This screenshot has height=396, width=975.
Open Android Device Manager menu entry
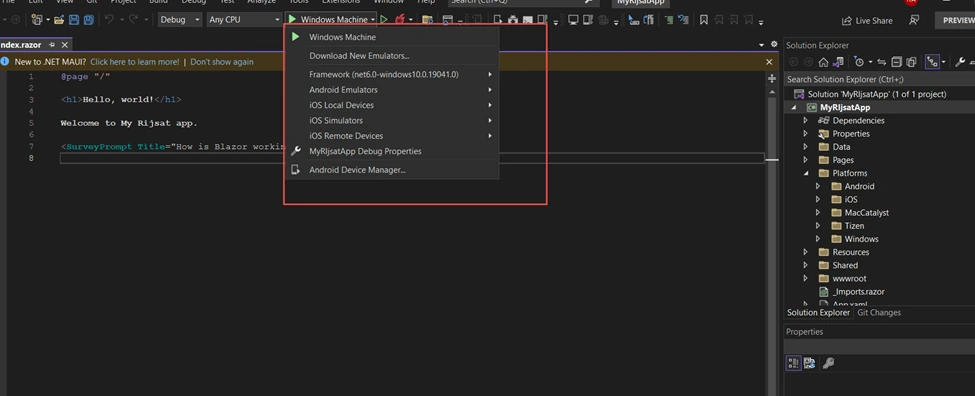[x=392, y=170]
